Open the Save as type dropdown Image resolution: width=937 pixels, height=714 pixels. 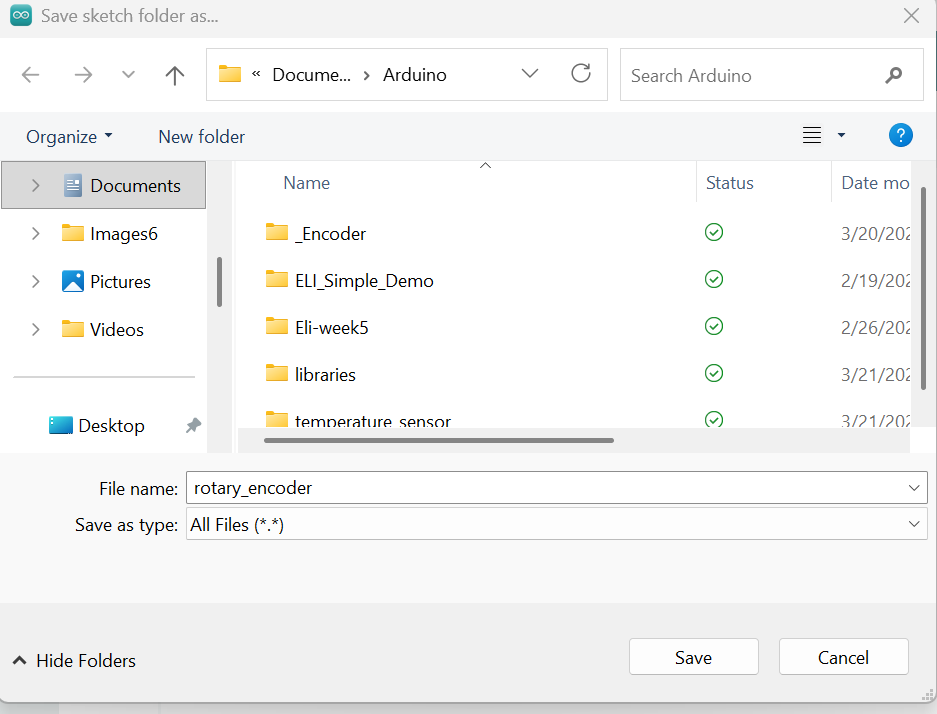click(913, 524)
